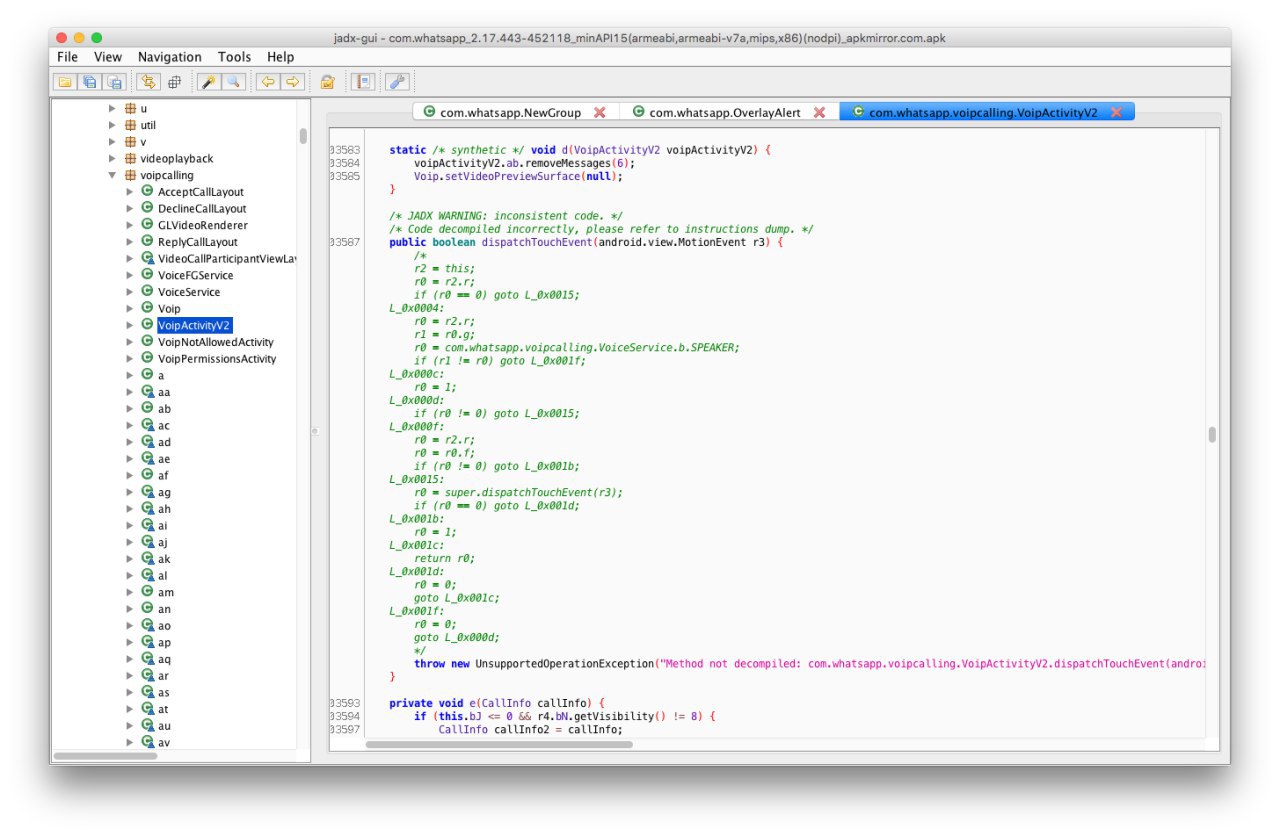Image resolution: width=1280 pixels, height=836 pixels.
Task: Open the View menu
Action: (108, 57)
